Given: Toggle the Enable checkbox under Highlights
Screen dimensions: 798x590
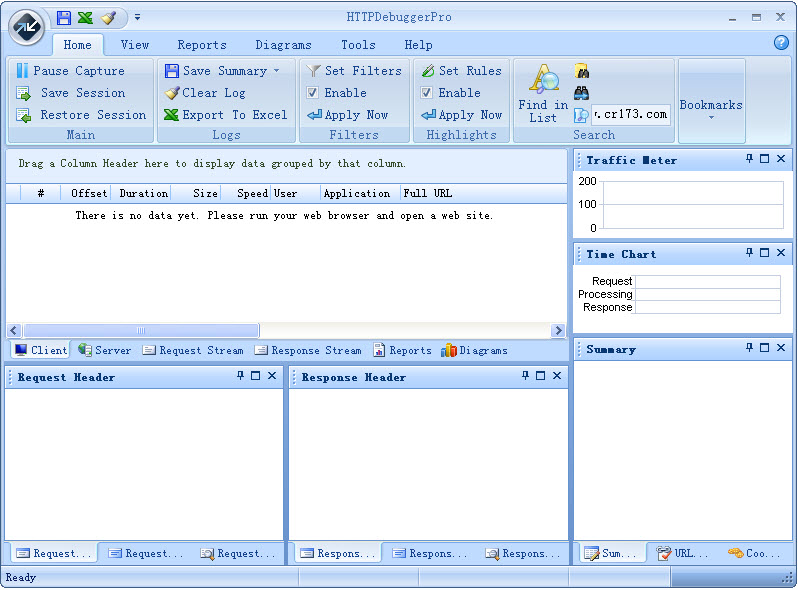Looking at the screenshot, I should (x=427, y=93).
